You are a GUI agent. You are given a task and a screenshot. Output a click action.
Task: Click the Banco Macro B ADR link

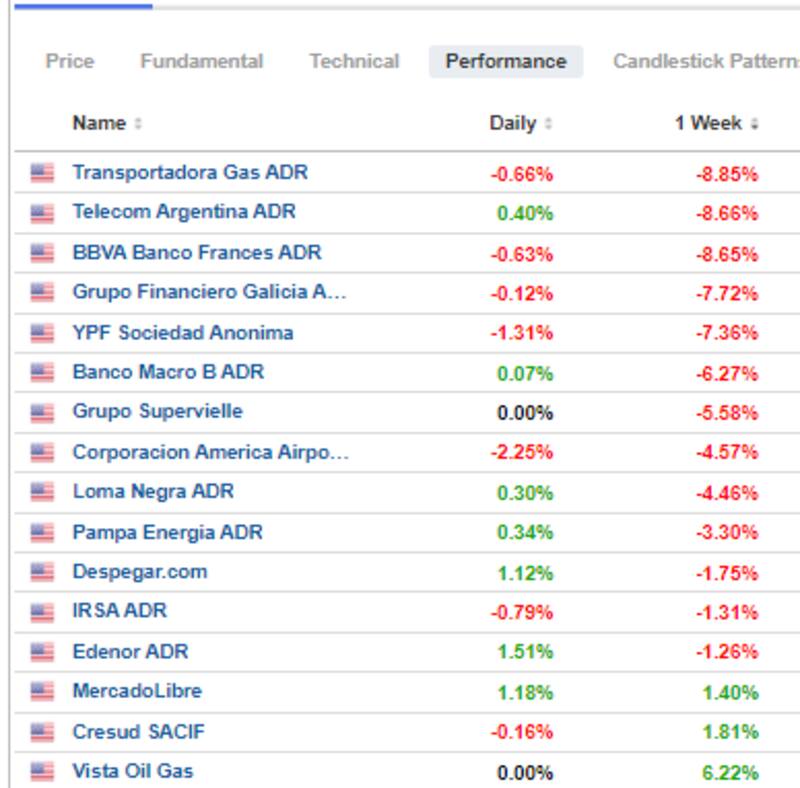coord(168,372)
